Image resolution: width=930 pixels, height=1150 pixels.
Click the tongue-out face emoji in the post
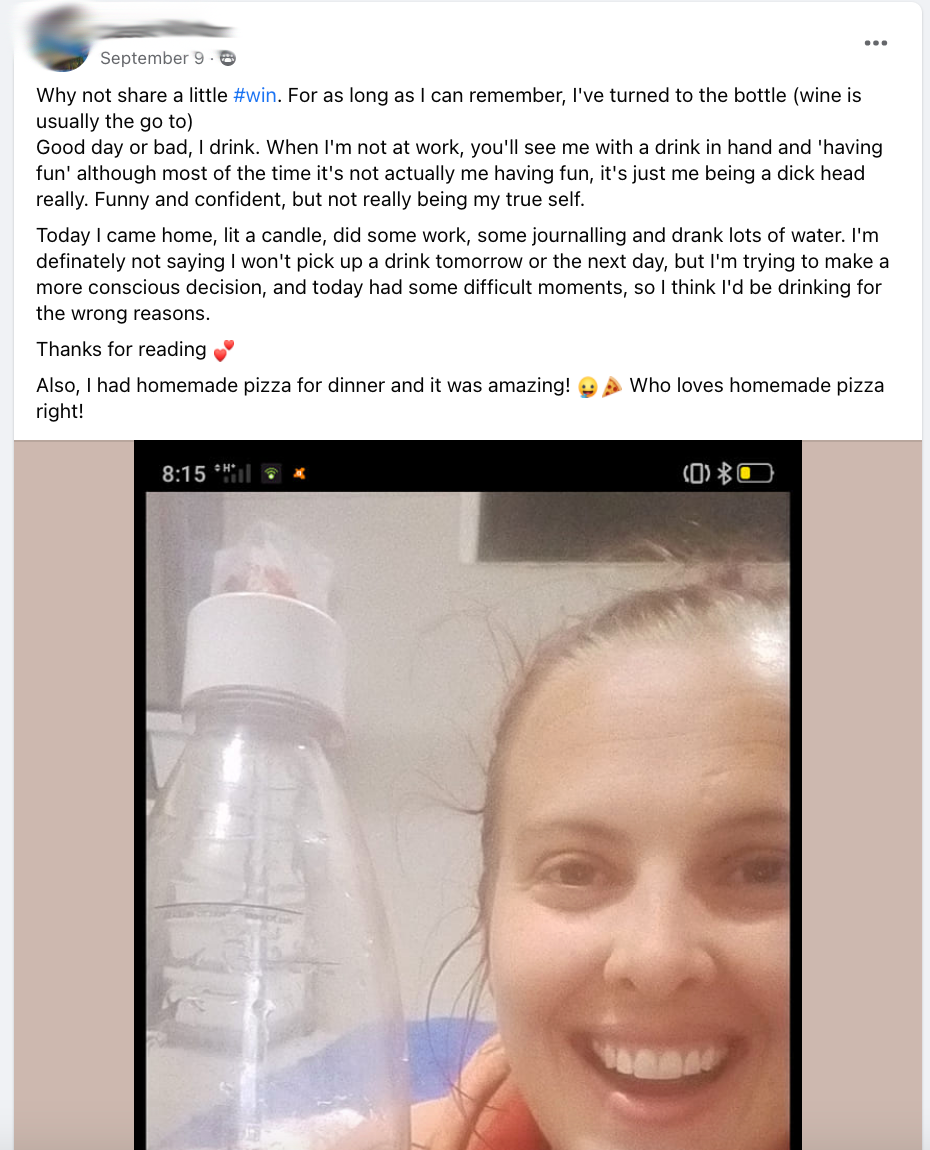pos(587,387)
